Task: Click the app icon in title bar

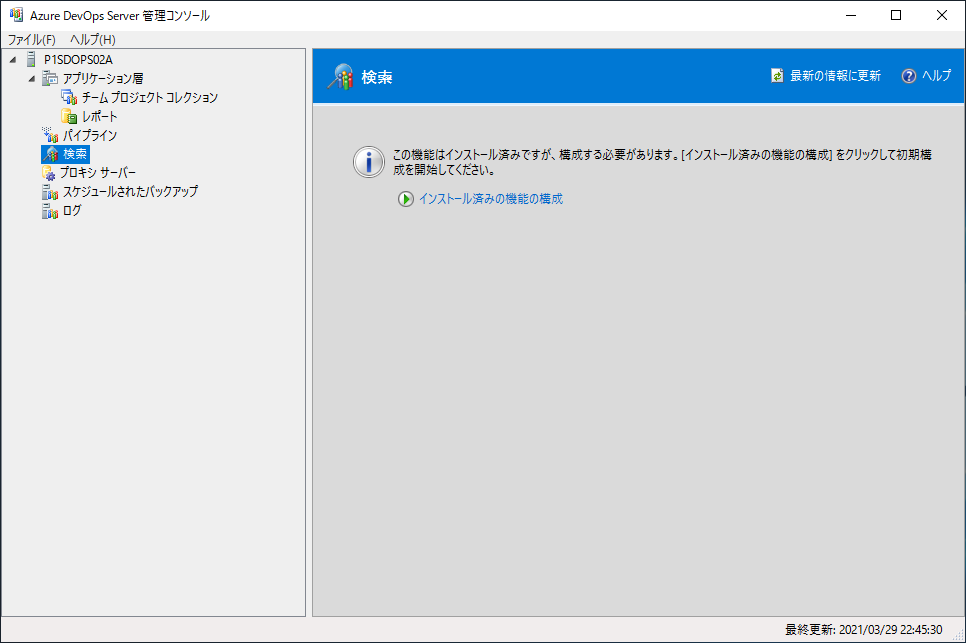Action: click(16, 15)
